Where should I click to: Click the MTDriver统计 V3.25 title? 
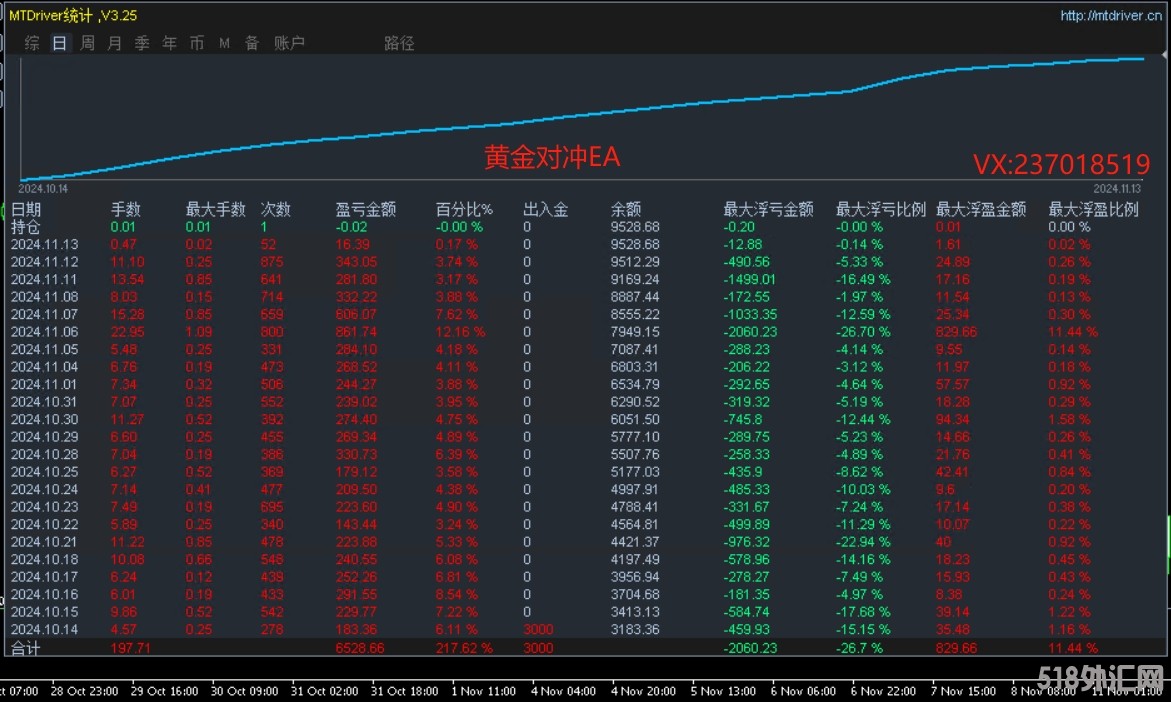(73, 15)
